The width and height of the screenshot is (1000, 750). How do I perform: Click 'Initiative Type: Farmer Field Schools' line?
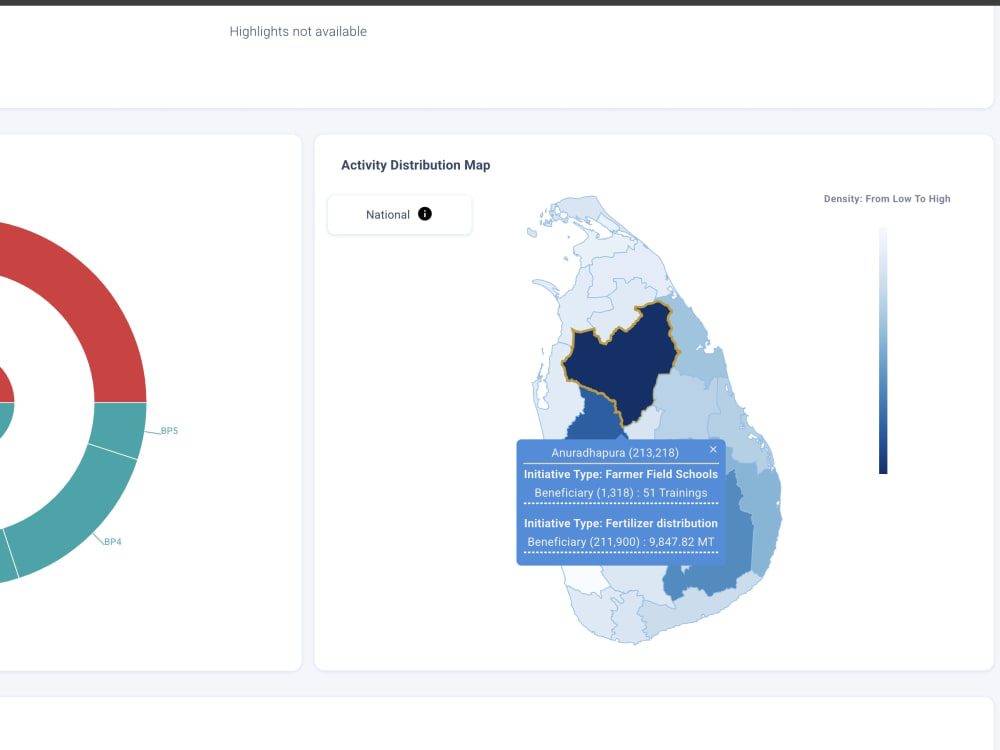click(621, 474)
